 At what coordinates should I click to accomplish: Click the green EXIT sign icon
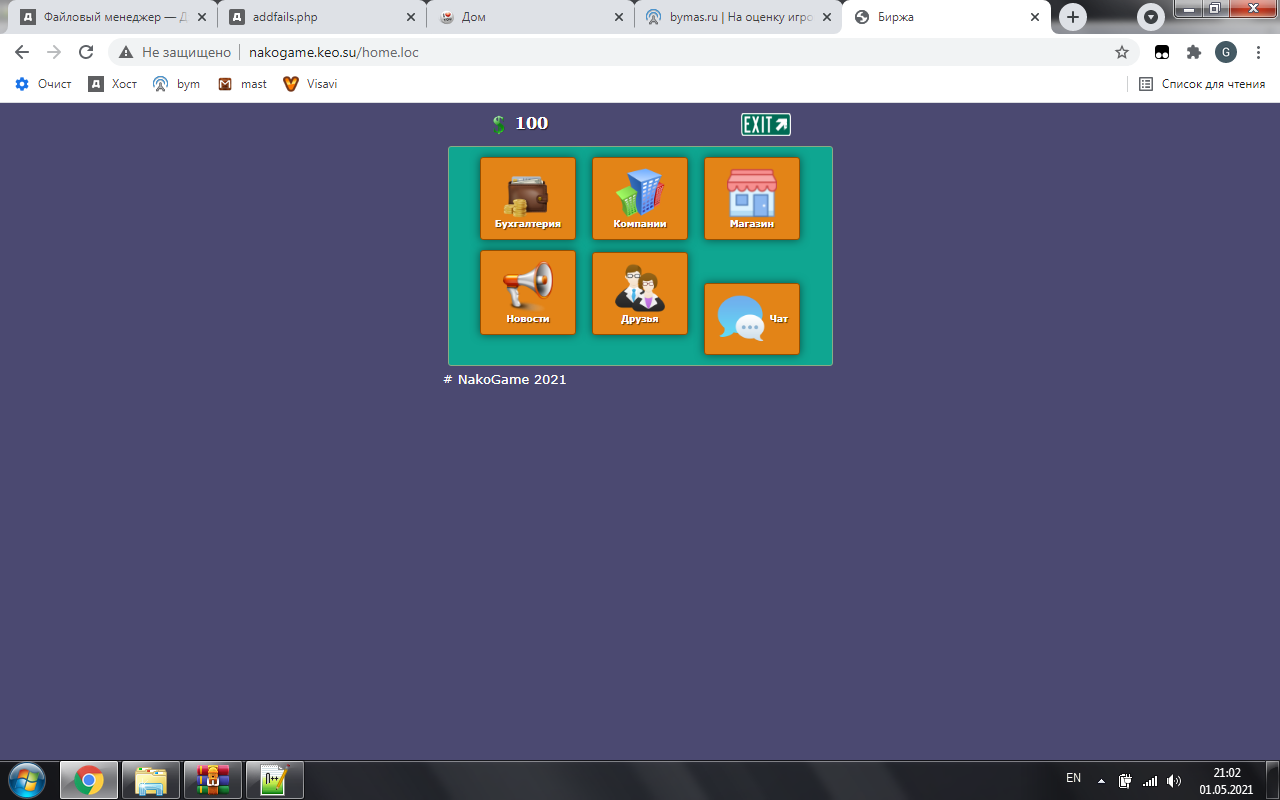pyautogui.click(x=765, y=124)
